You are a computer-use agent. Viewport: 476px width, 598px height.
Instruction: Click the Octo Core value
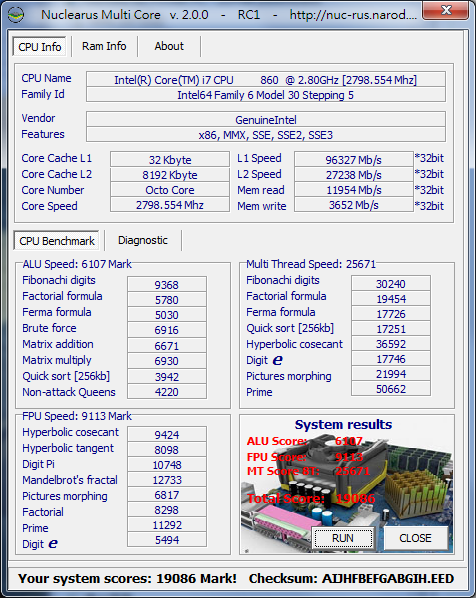[x=170, y=190]
